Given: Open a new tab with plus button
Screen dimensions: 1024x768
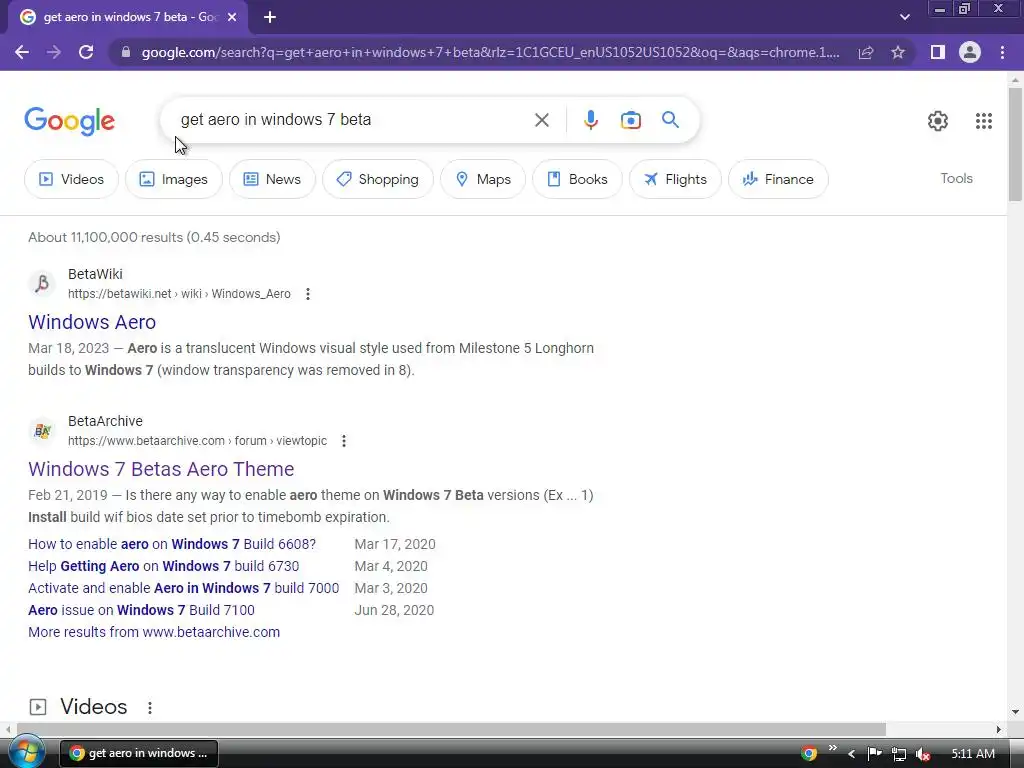Looking at the screenshot, I should [270, 17].
